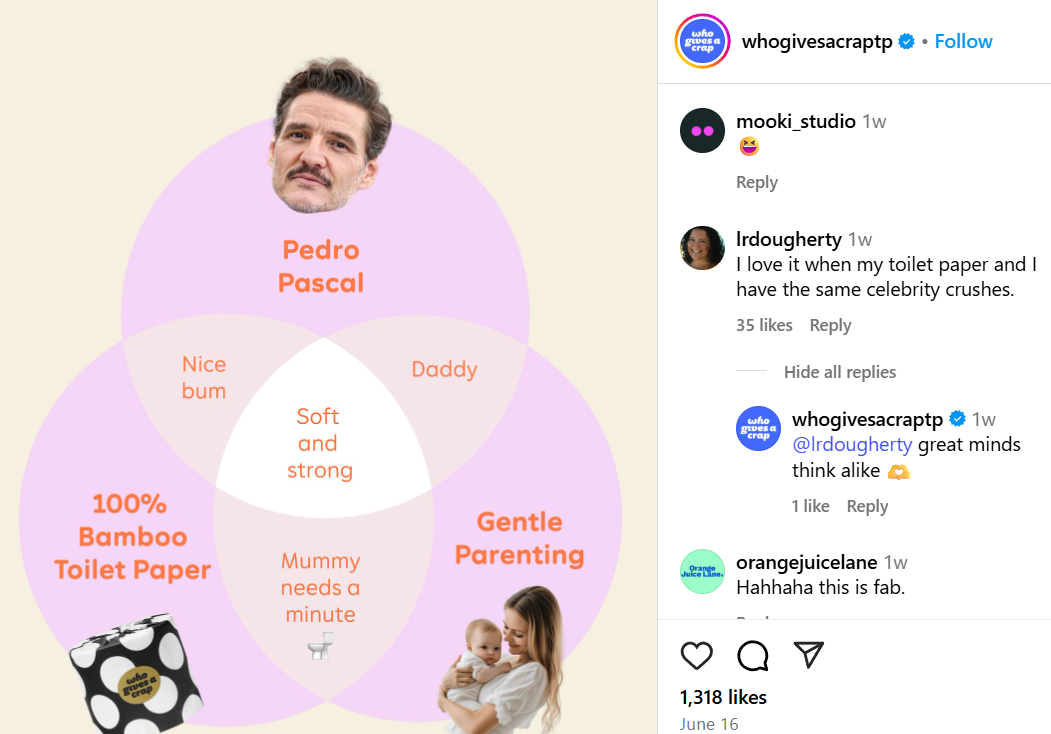
Task: Share the post with the paper plane icon
Action: click(808, 654)
